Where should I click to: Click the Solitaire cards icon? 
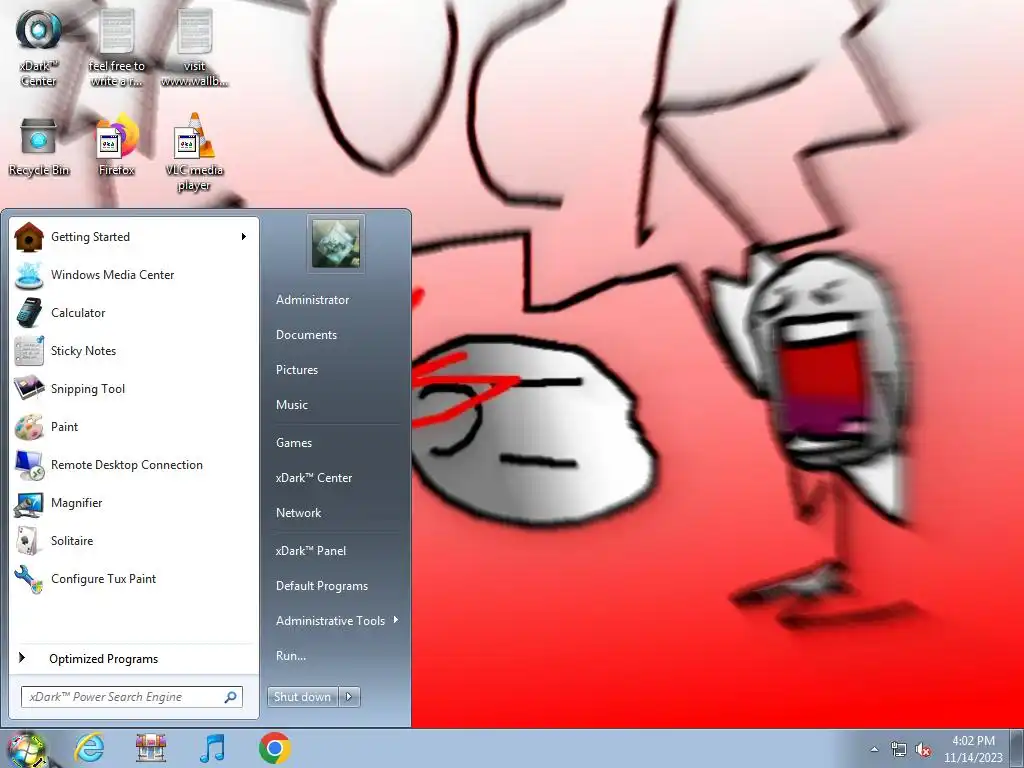point(29,541)
